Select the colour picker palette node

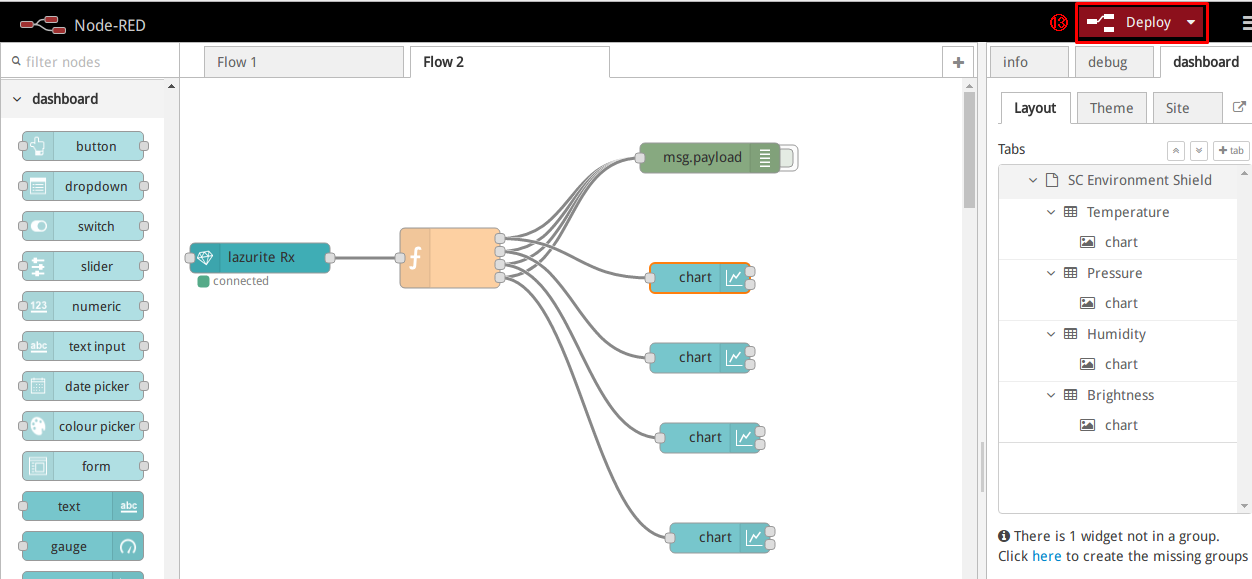(83, 426)
